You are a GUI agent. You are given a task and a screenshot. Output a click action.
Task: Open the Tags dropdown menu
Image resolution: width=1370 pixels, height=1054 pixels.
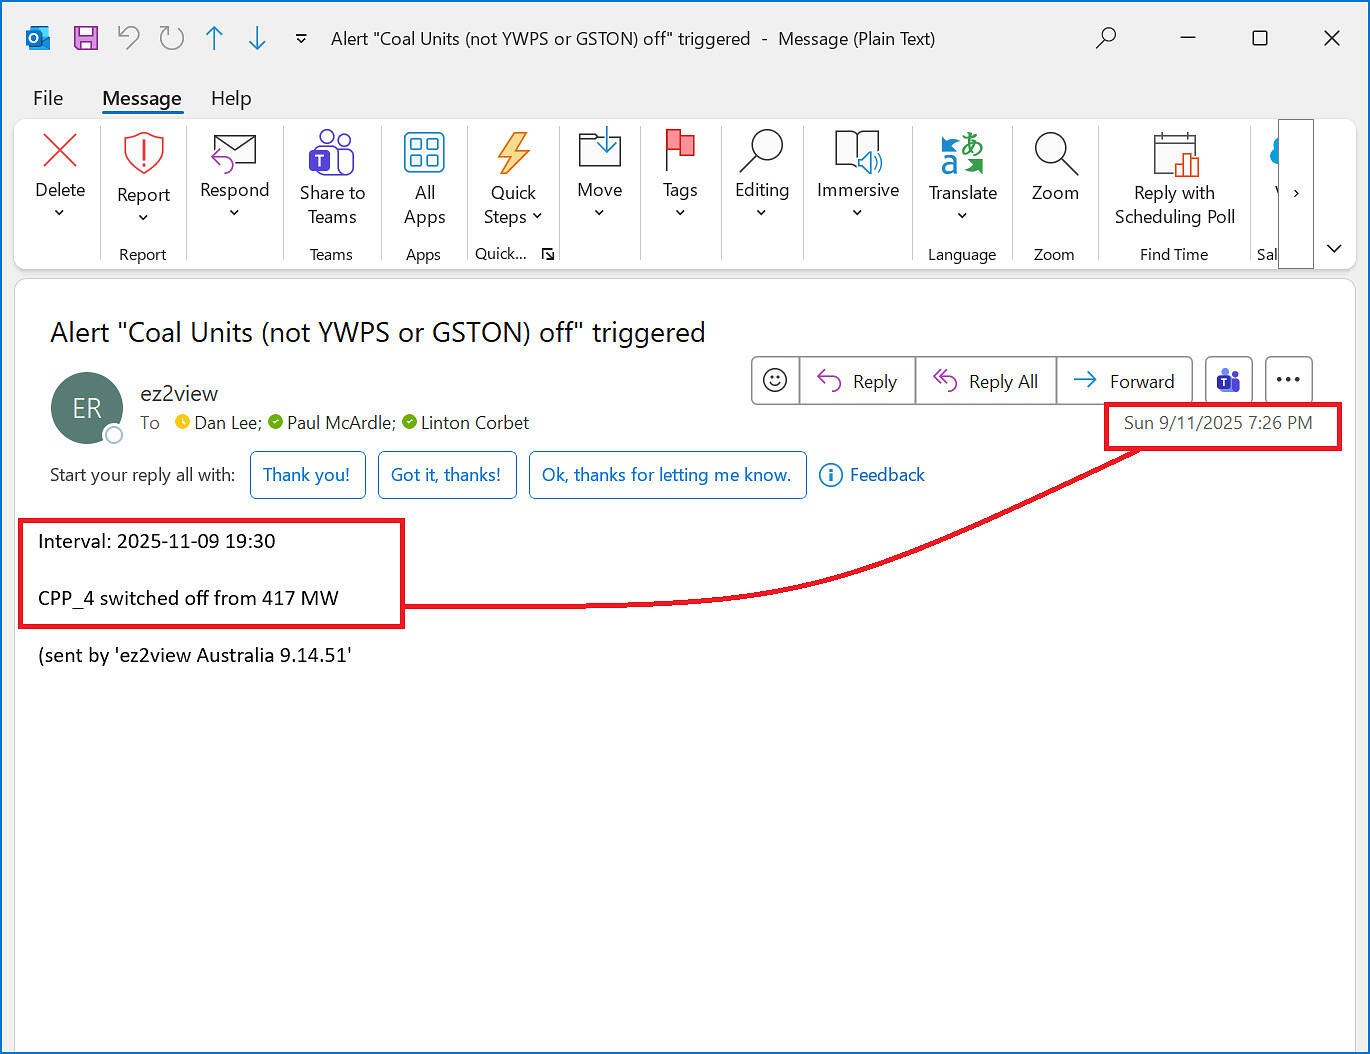[x=680, y=212]
